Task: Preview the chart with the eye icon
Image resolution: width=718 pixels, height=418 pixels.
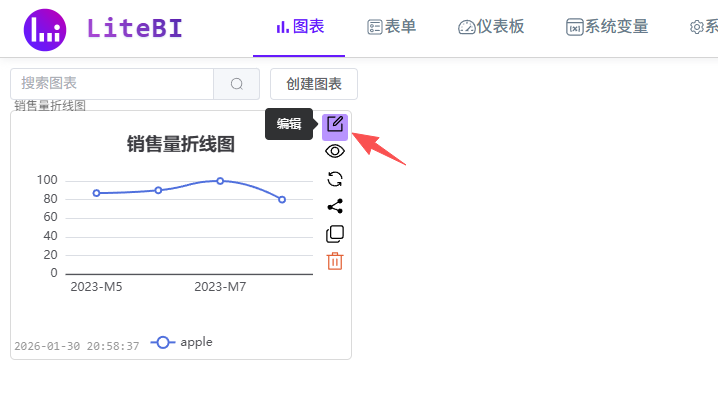Action: pos(335,151)
